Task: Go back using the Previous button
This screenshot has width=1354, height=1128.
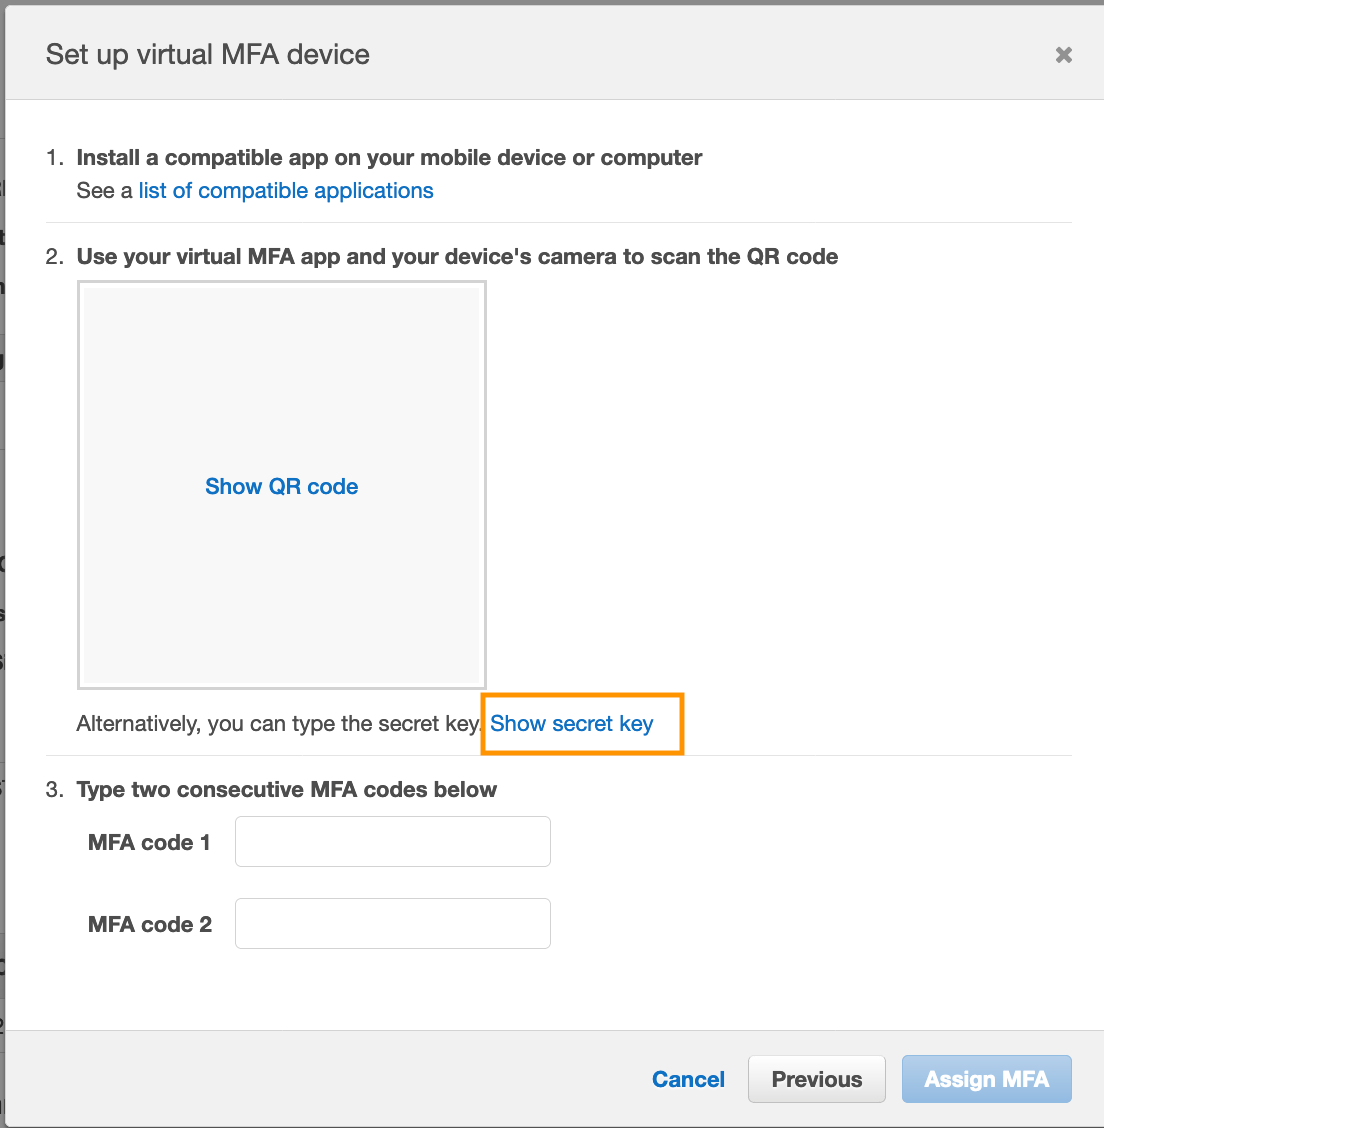Action: coord(816,1079)
